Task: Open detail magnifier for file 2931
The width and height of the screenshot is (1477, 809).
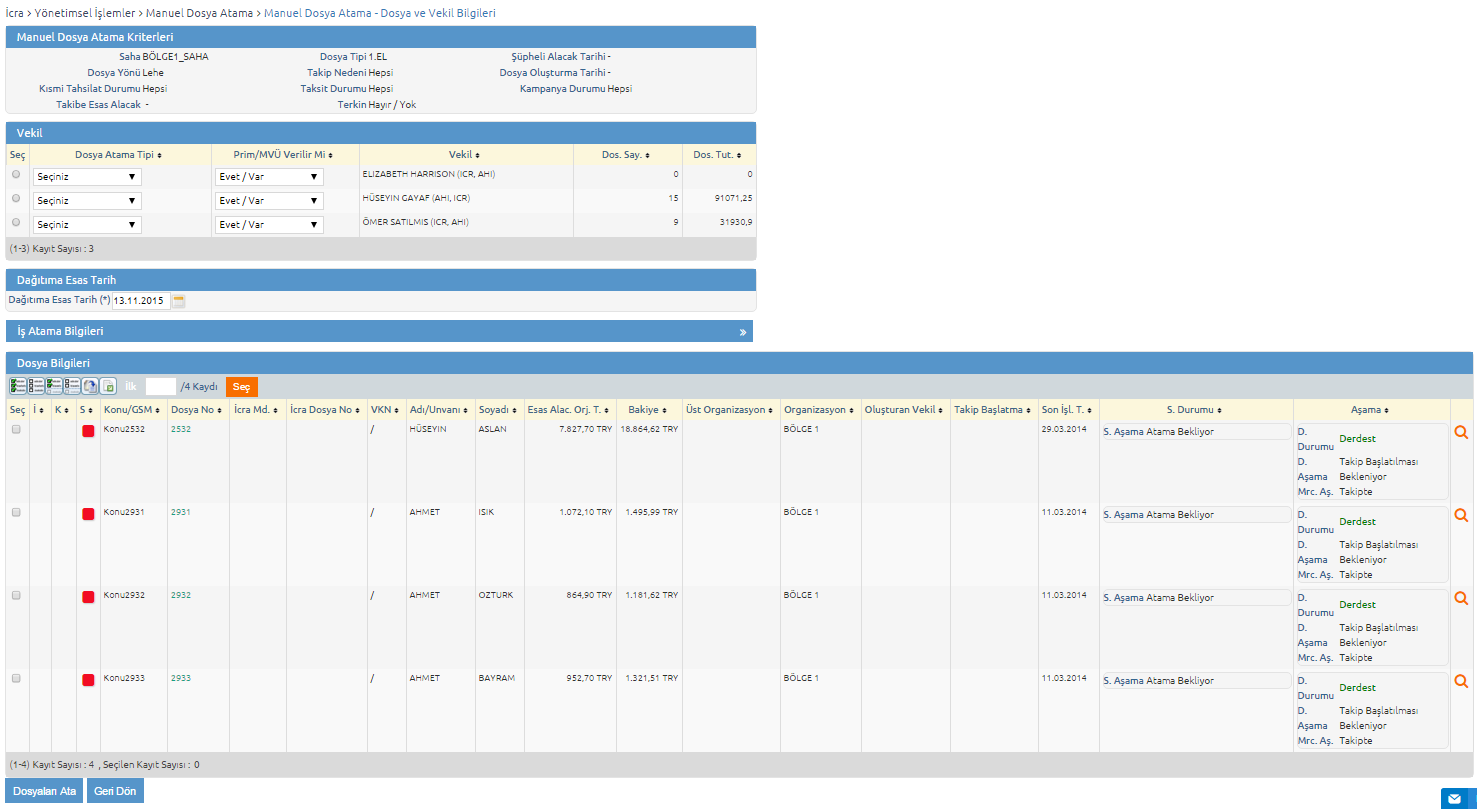Action: pos(1461,515)
